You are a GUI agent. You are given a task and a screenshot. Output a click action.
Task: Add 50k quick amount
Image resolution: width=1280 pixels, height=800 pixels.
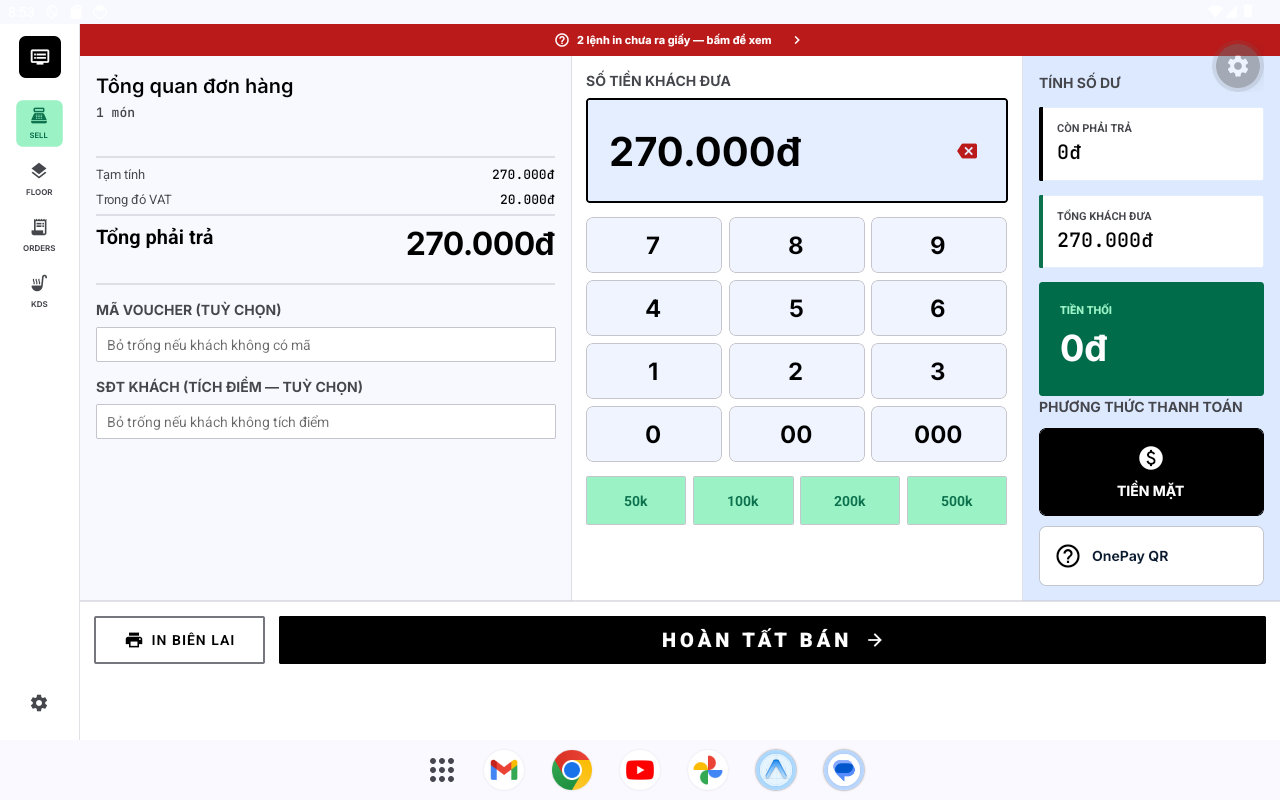coord(636,501)
